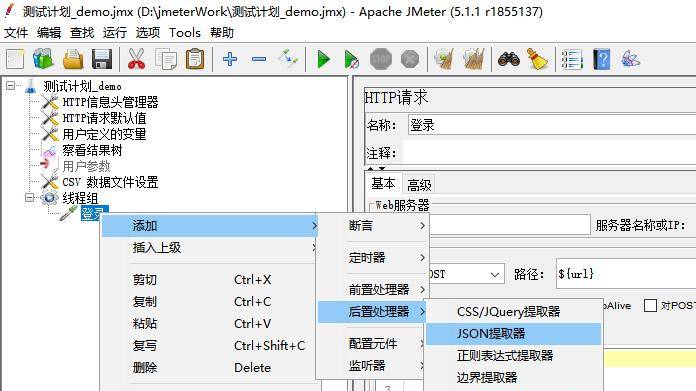Switch to 高级 tab
This screenshot has height=391, width=696.
419,185
